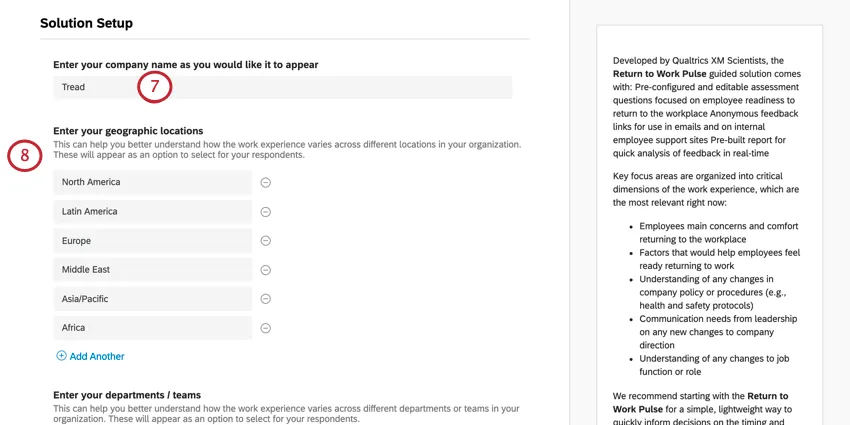The height and width of the screenshot is (425, 850).
Task: Click the plus icon beside Add Another
Action: pyautogui.click(x=61, y=356)
